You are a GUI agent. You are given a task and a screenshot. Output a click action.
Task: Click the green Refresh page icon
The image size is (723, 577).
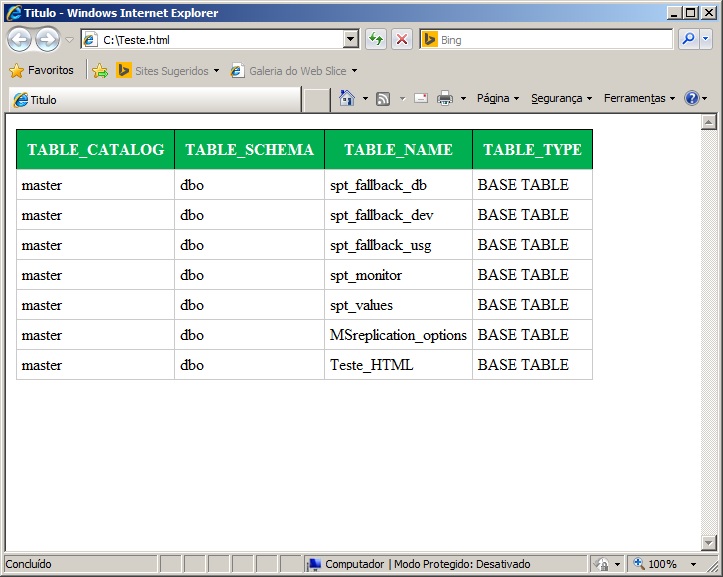[376, 40]
